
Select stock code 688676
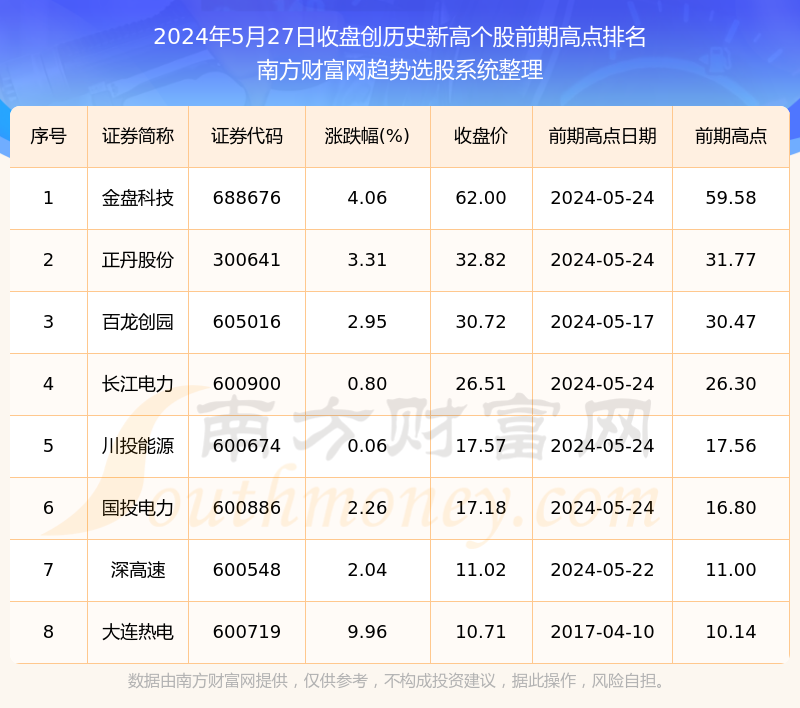tap(247, 198)
